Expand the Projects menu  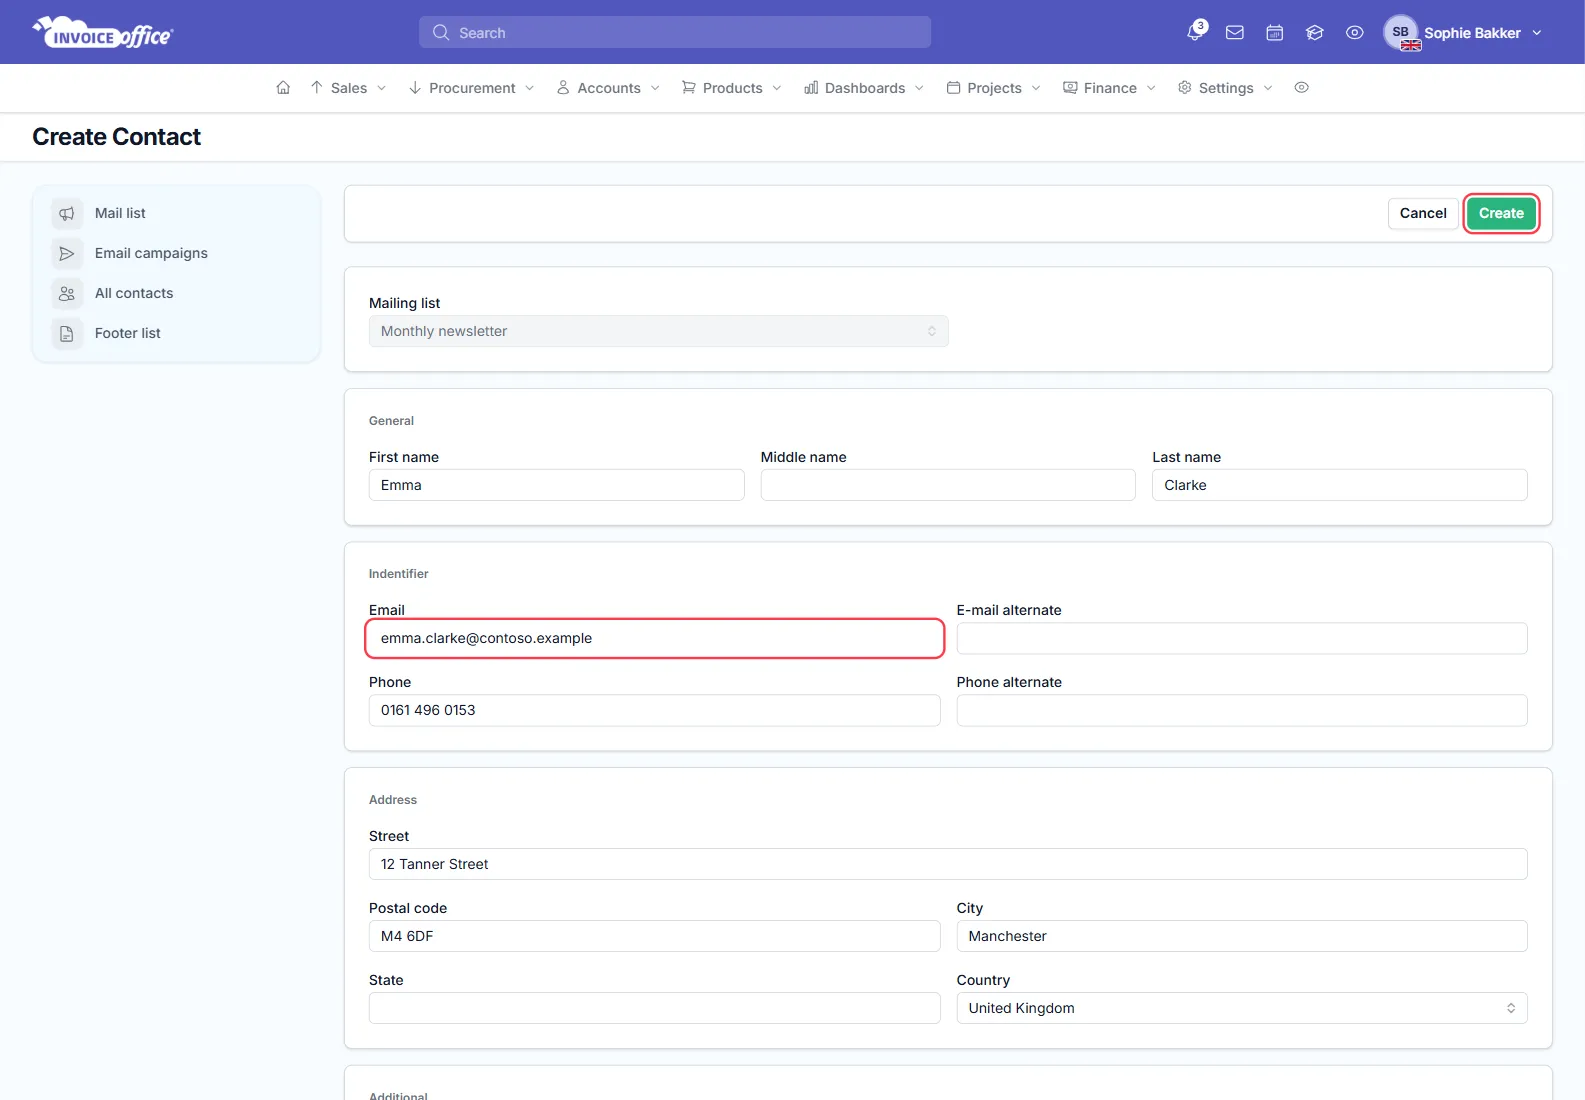[x=994, y=88]
